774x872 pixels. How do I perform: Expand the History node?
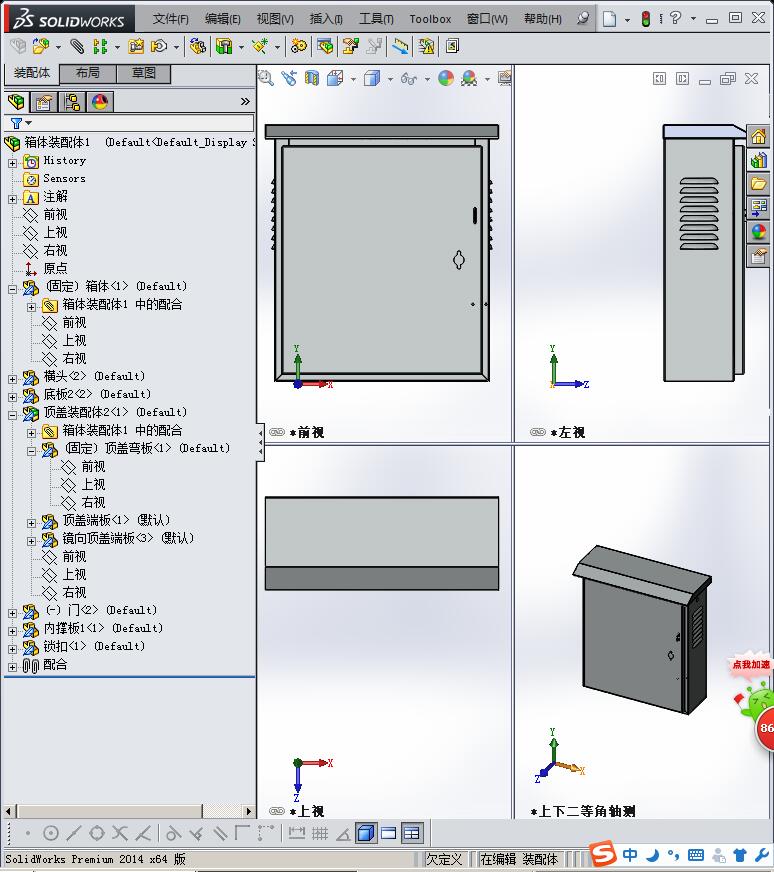click(x=12, y=163)
